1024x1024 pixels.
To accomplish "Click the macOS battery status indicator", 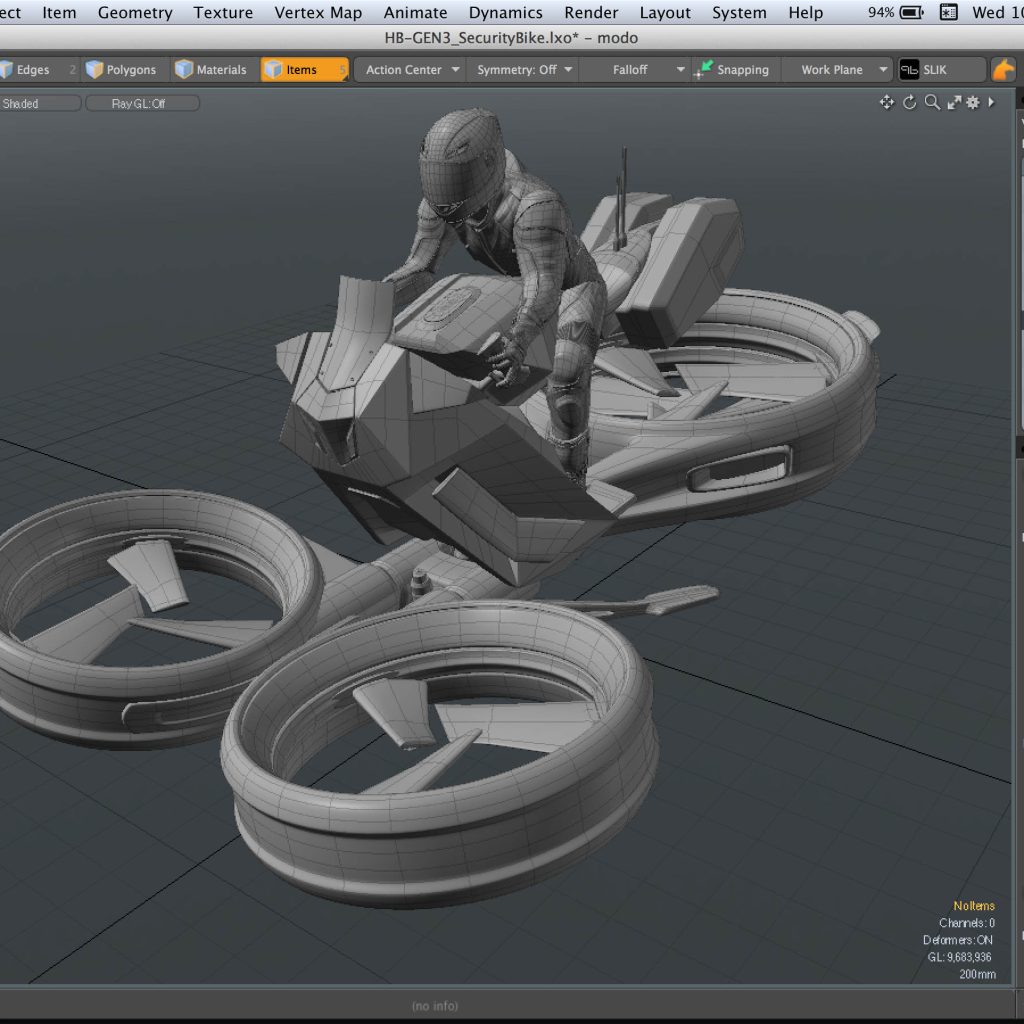I will [908, 12].
